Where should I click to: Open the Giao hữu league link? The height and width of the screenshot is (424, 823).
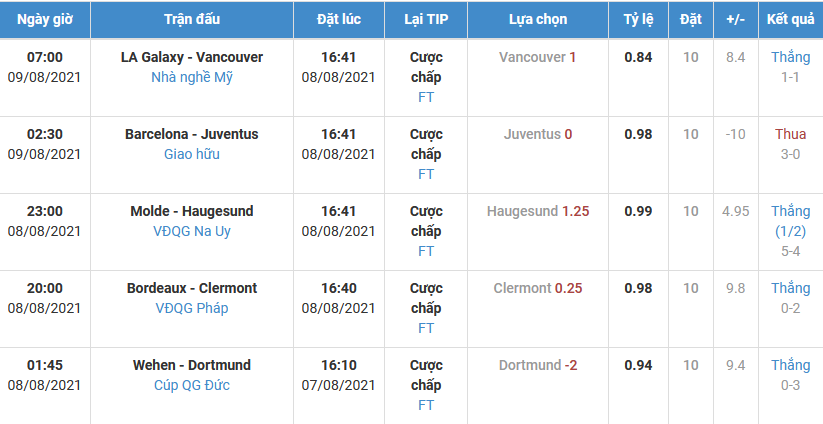pos(191,154)
